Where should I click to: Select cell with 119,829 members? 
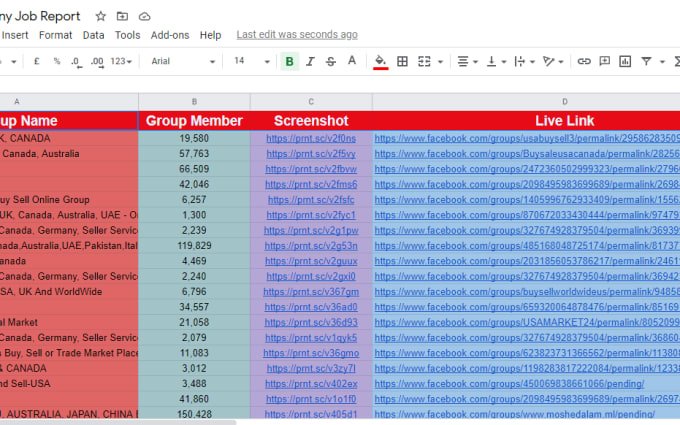click(194, 246)
